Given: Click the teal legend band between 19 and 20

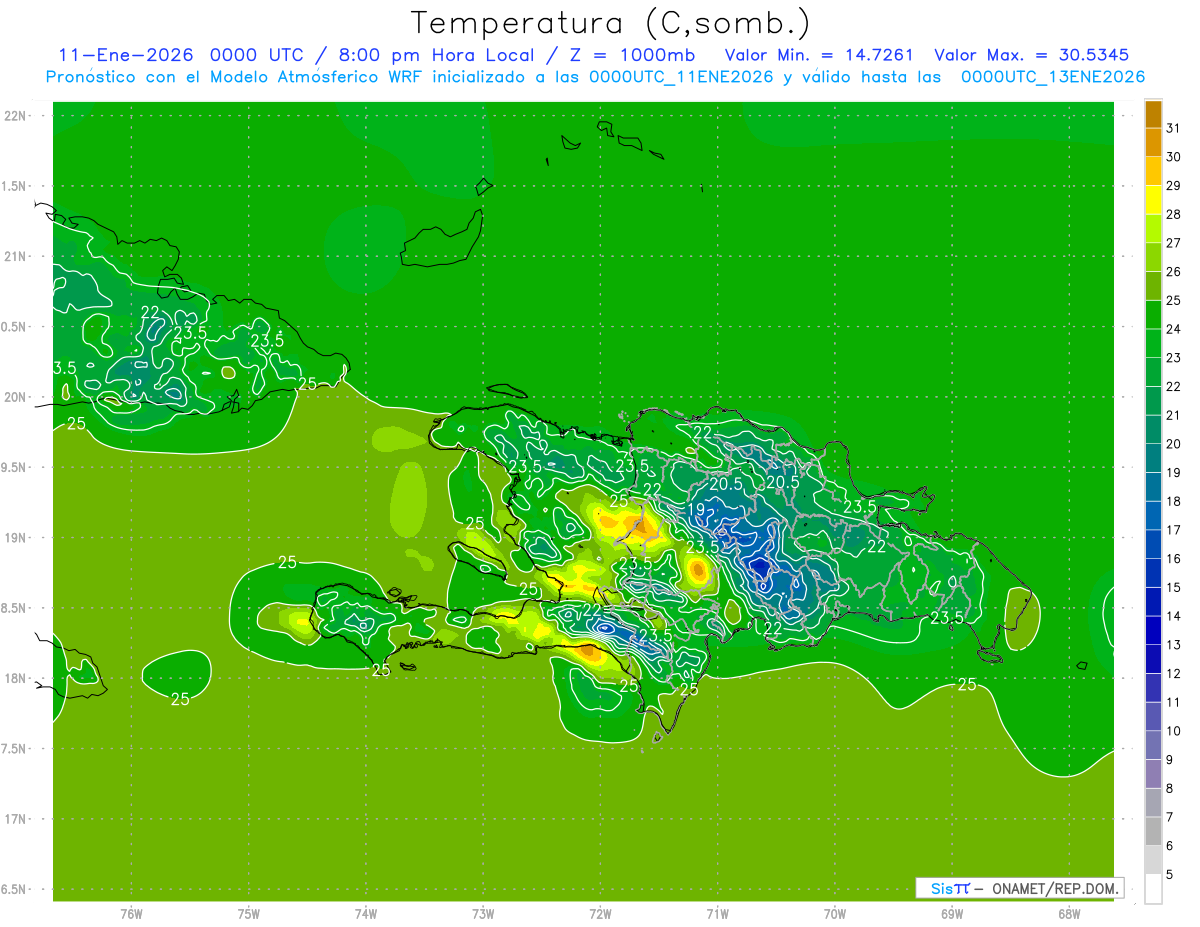Looking at the screenshot, I should [1153, 458].
